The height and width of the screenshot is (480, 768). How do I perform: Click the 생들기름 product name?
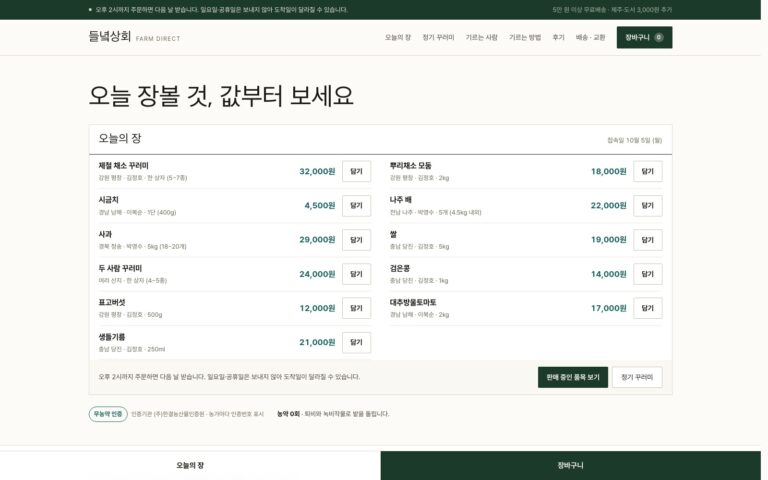pyautogui.click(x=112, y=336)
